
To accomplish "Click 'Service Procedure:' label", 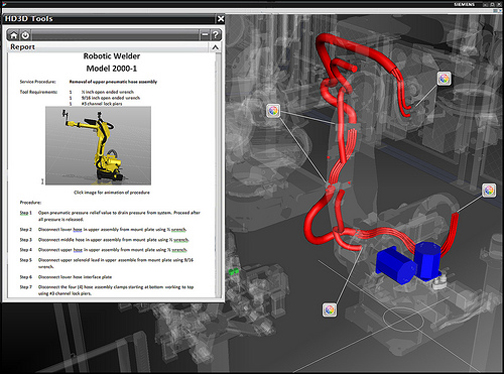I will [38, 82].
